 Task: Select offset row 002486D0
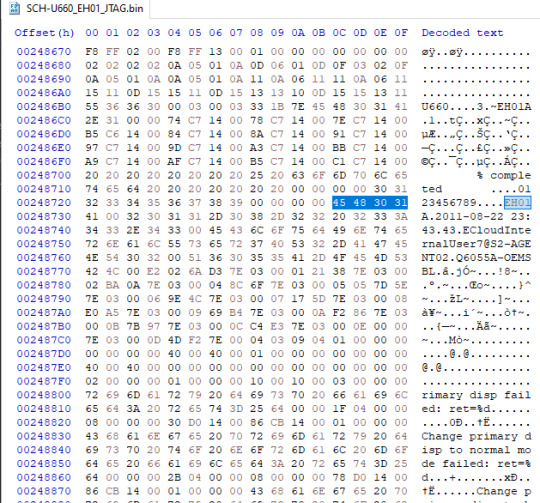coord(44,134)
